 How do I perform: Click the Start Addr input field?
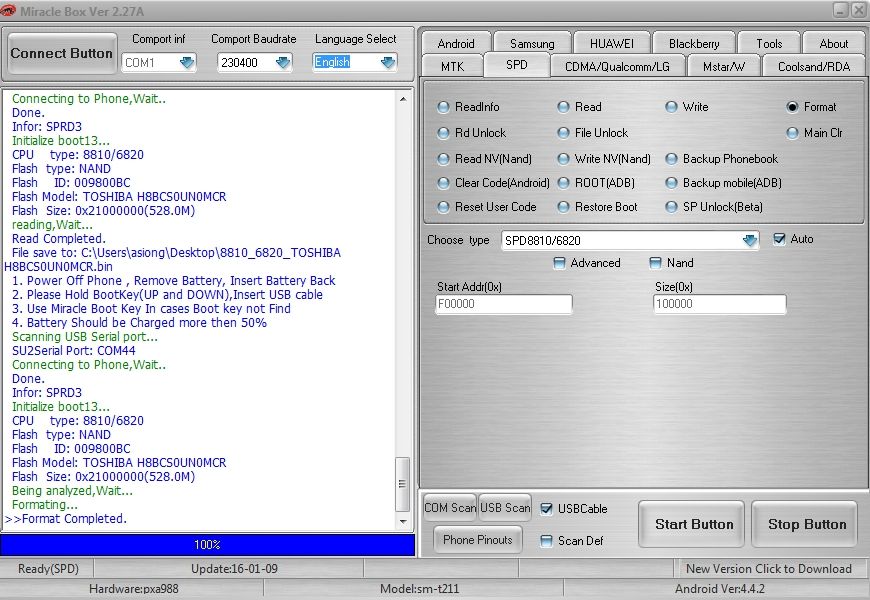[x=504, y=304]
